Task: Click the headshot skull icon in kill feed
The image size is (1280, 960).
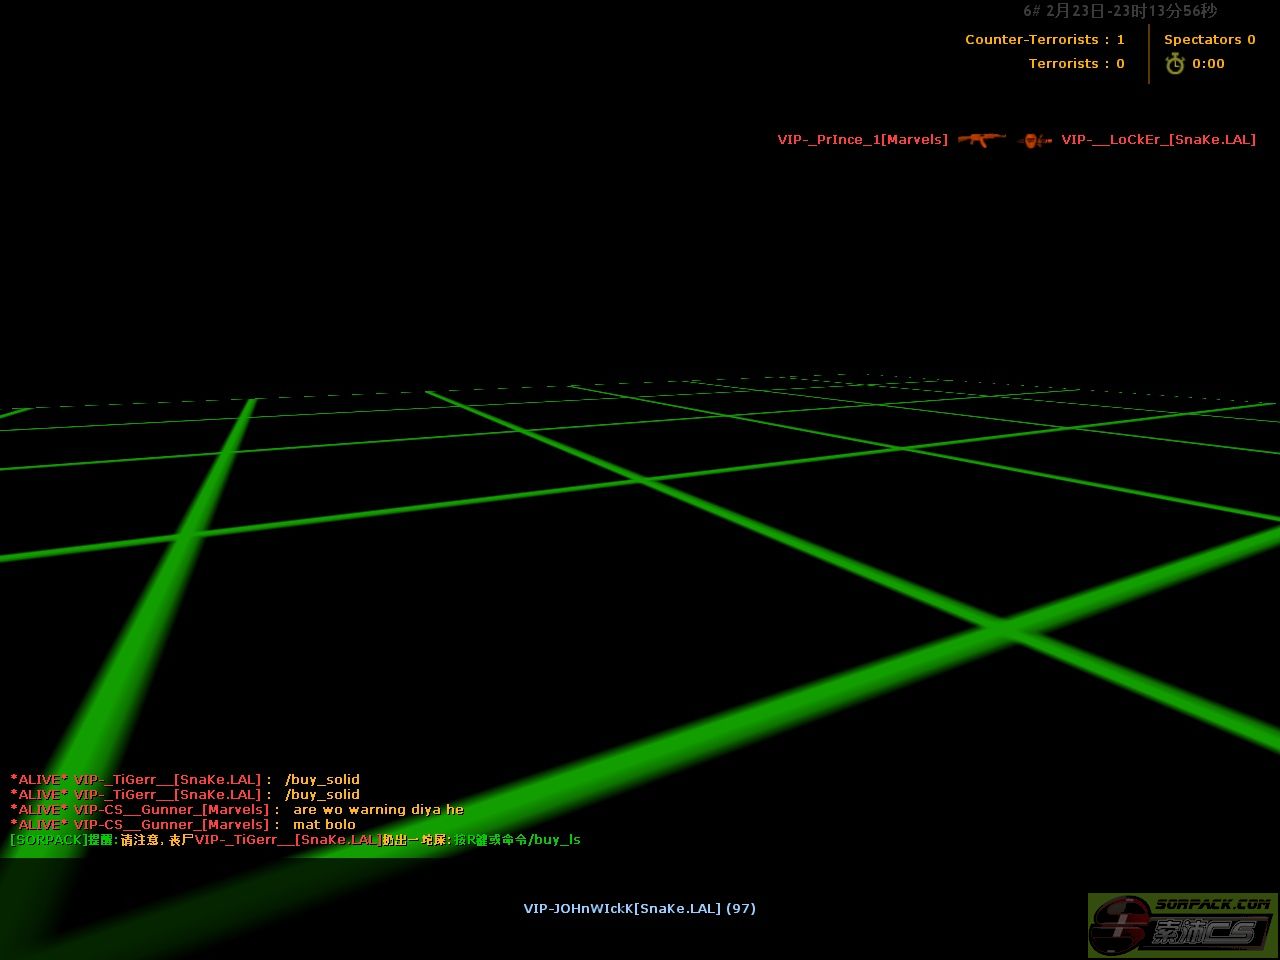Action: [1035, 140]
